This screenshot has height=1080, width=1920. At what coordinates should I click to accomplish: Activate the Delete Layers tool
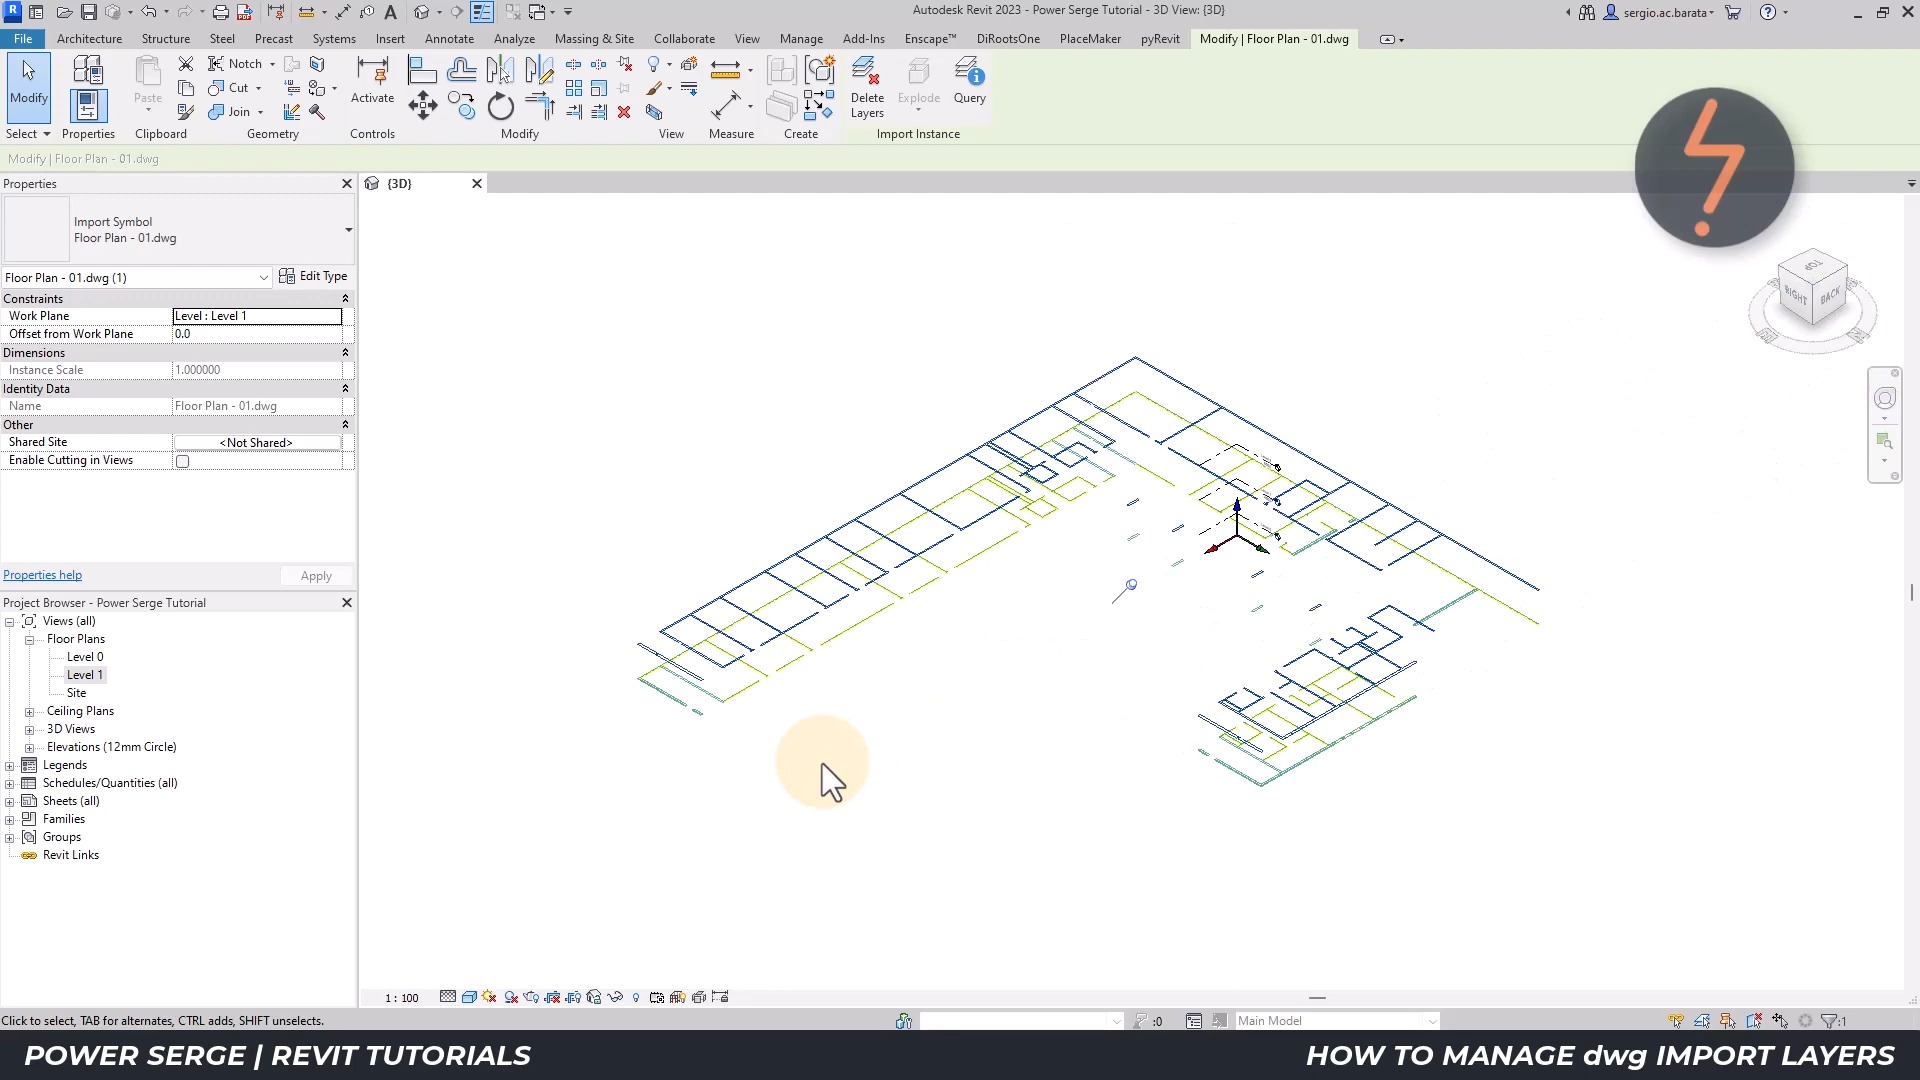pyautogui.click(x=866, y=87)
